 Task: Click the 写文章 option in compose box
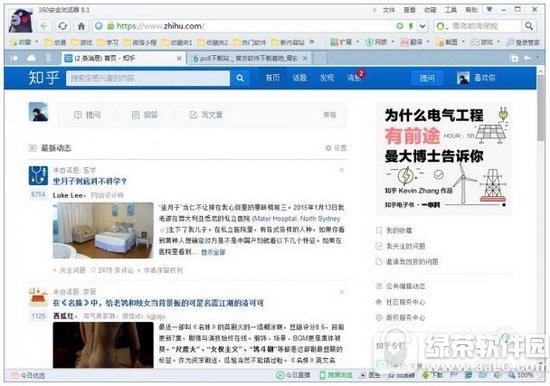point(206,115)
